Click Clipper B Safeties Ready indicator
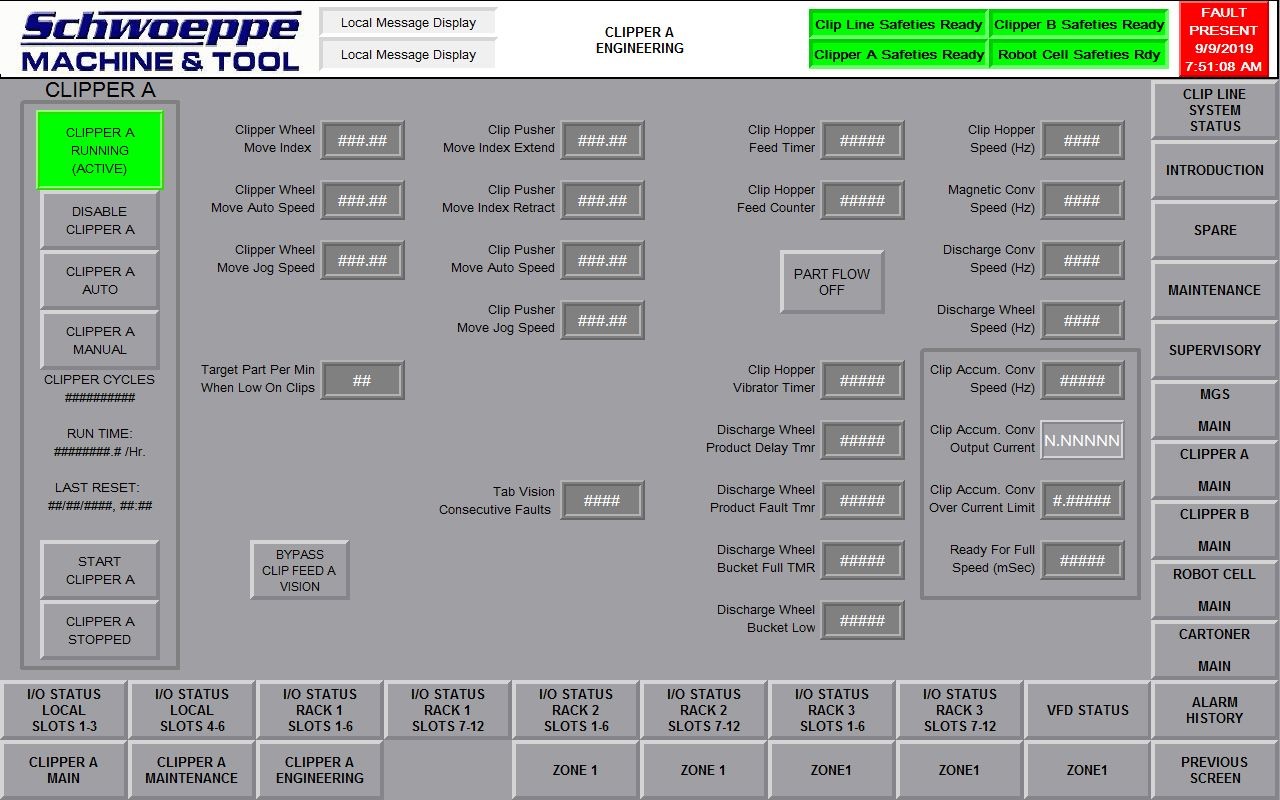 pyautogui.click(x=1079, y=25)
